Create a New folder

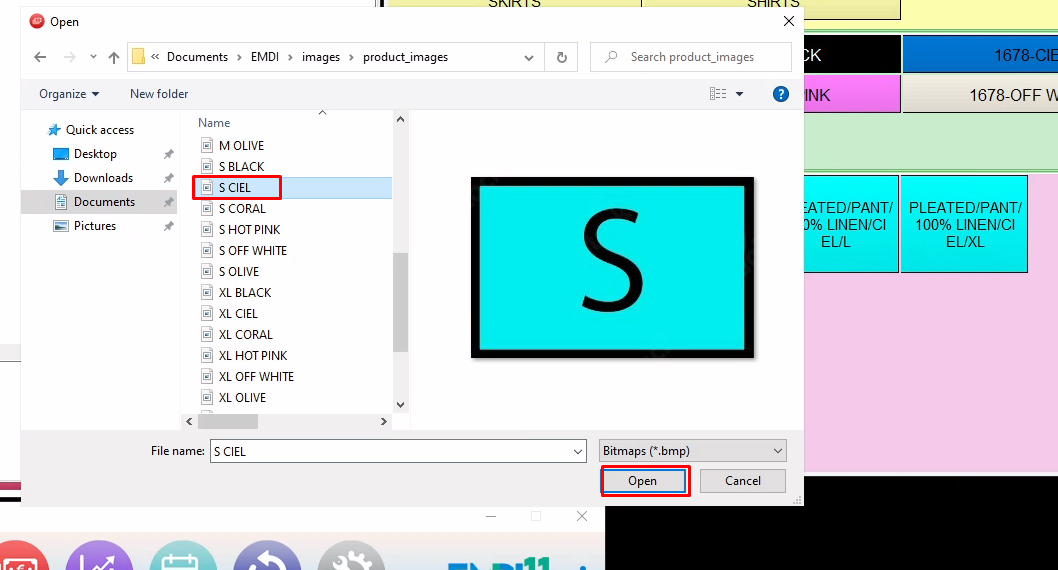(x=159, y=94)
